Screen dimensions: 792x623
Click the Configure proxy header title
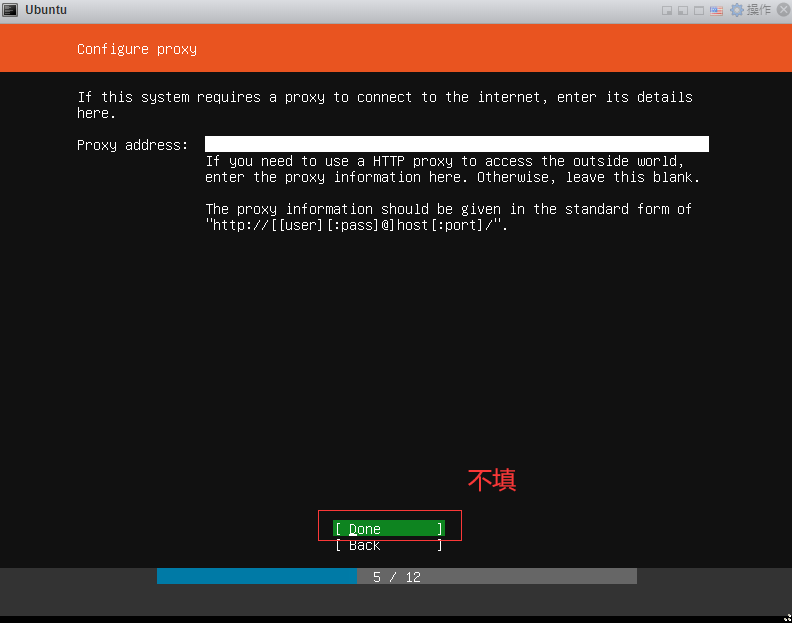(137, 49)
